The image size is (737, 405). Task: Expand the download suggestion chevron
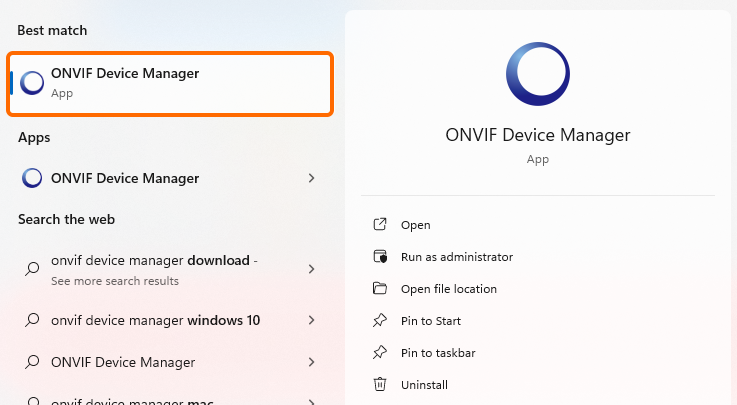pyautogui.click(x=311, y=269)
